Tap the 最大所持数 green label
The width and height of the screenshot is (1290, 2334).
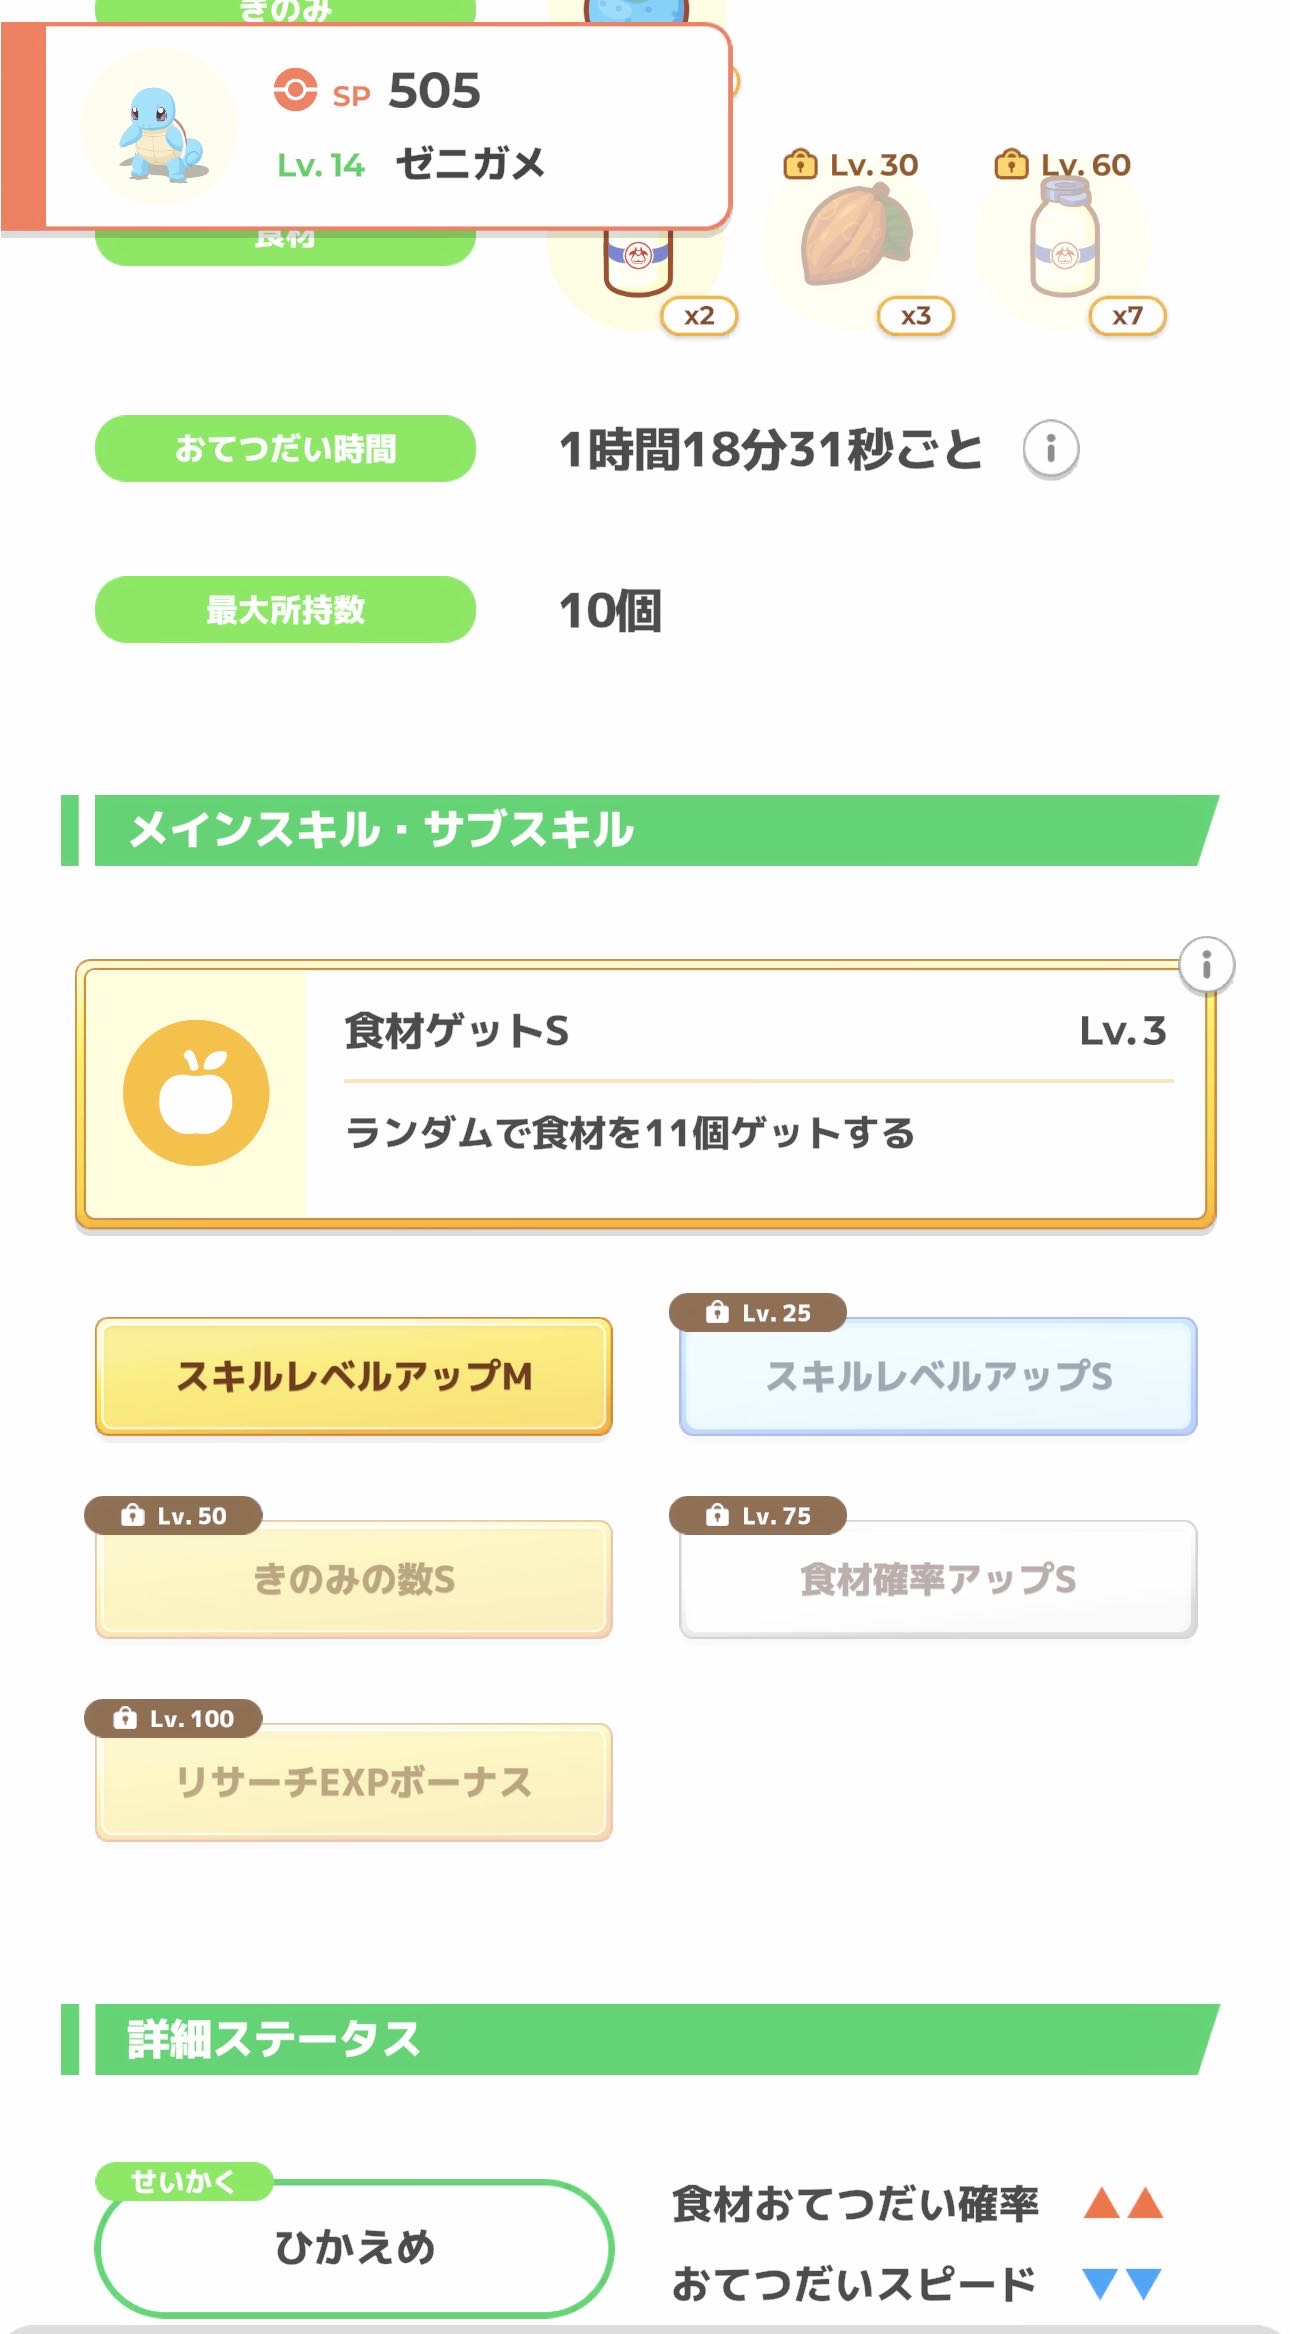pyautogui.click(x=285, y=609)
